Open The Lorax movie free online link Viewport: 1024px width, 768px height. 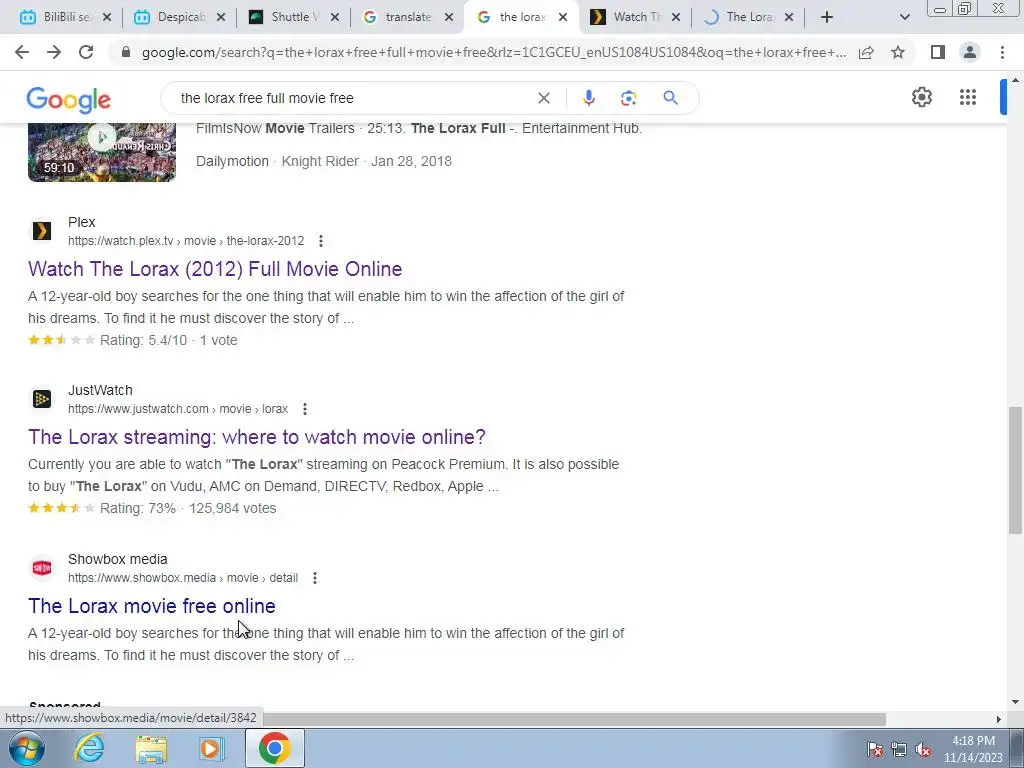(x=152, y=606)
